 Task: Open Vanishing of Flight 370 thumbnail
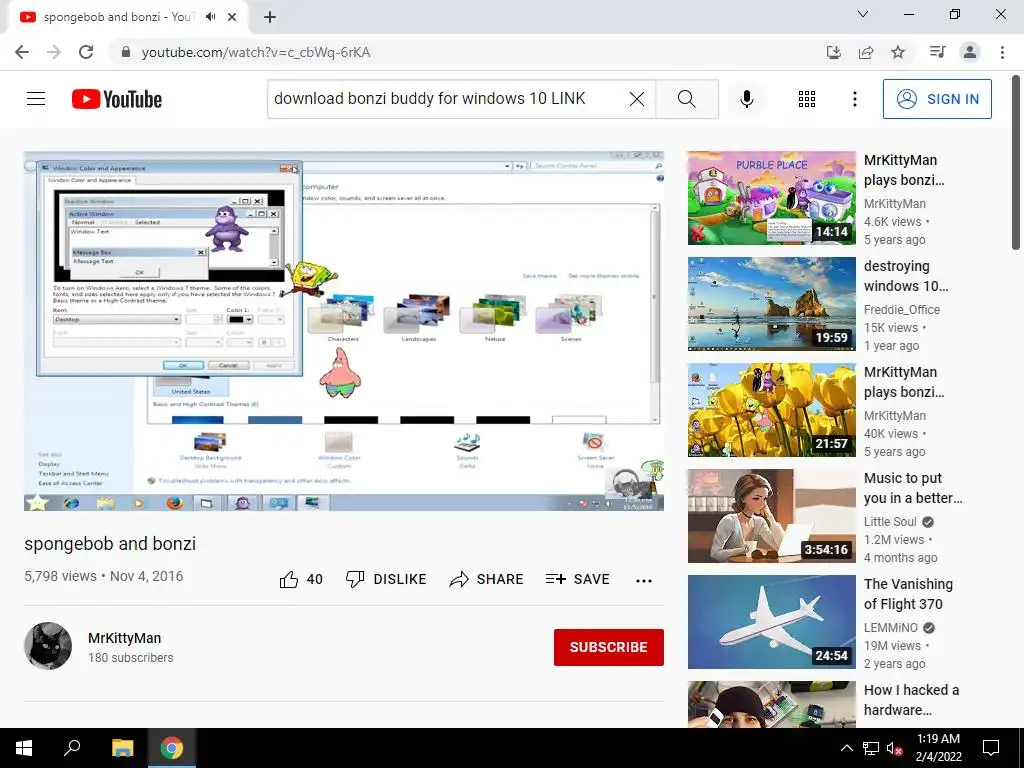(x=771, y=622)
